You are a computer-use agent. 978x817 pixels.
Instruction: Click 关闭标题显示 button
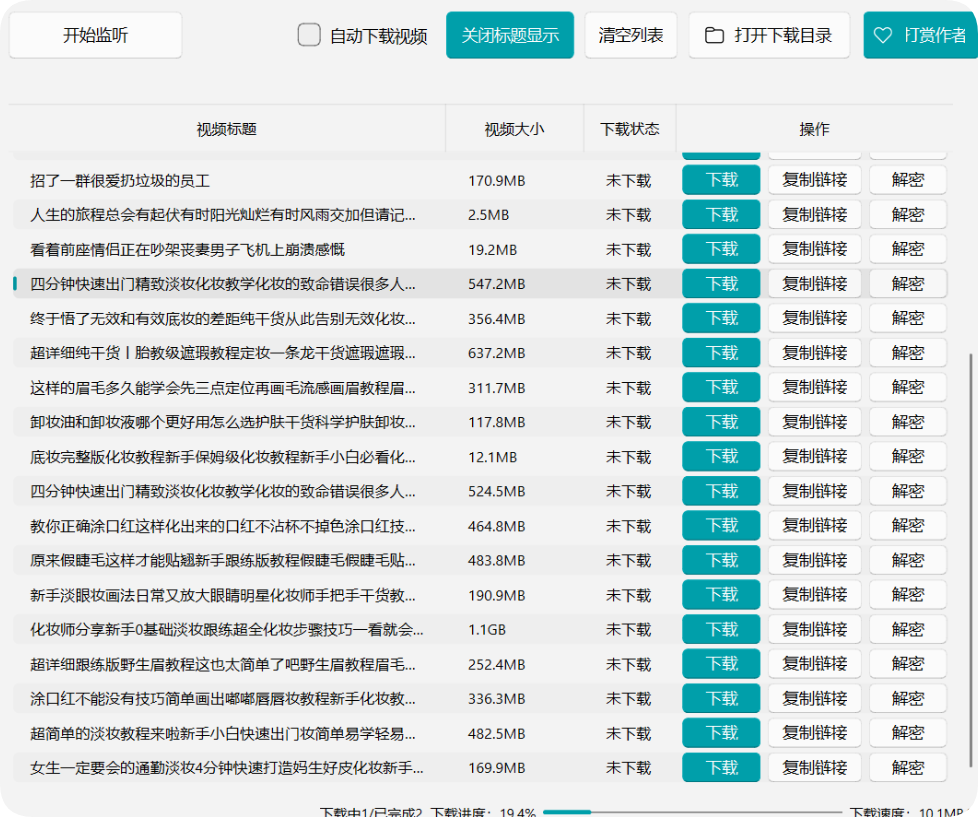[510, 35]
